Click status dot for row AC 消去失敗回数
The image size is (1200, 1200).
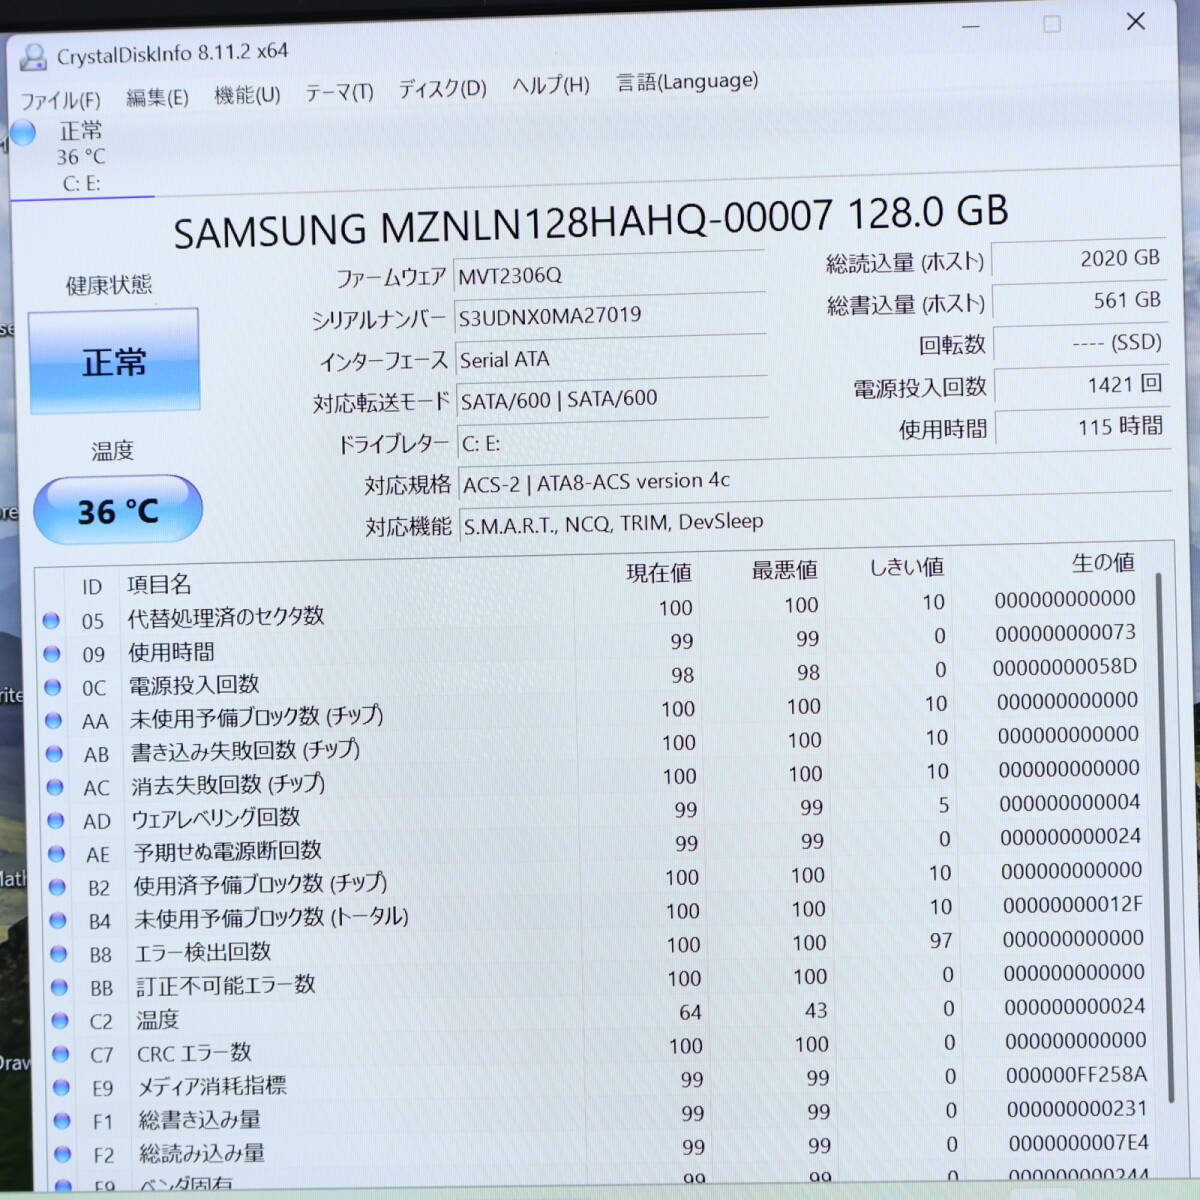pos(55,788)
